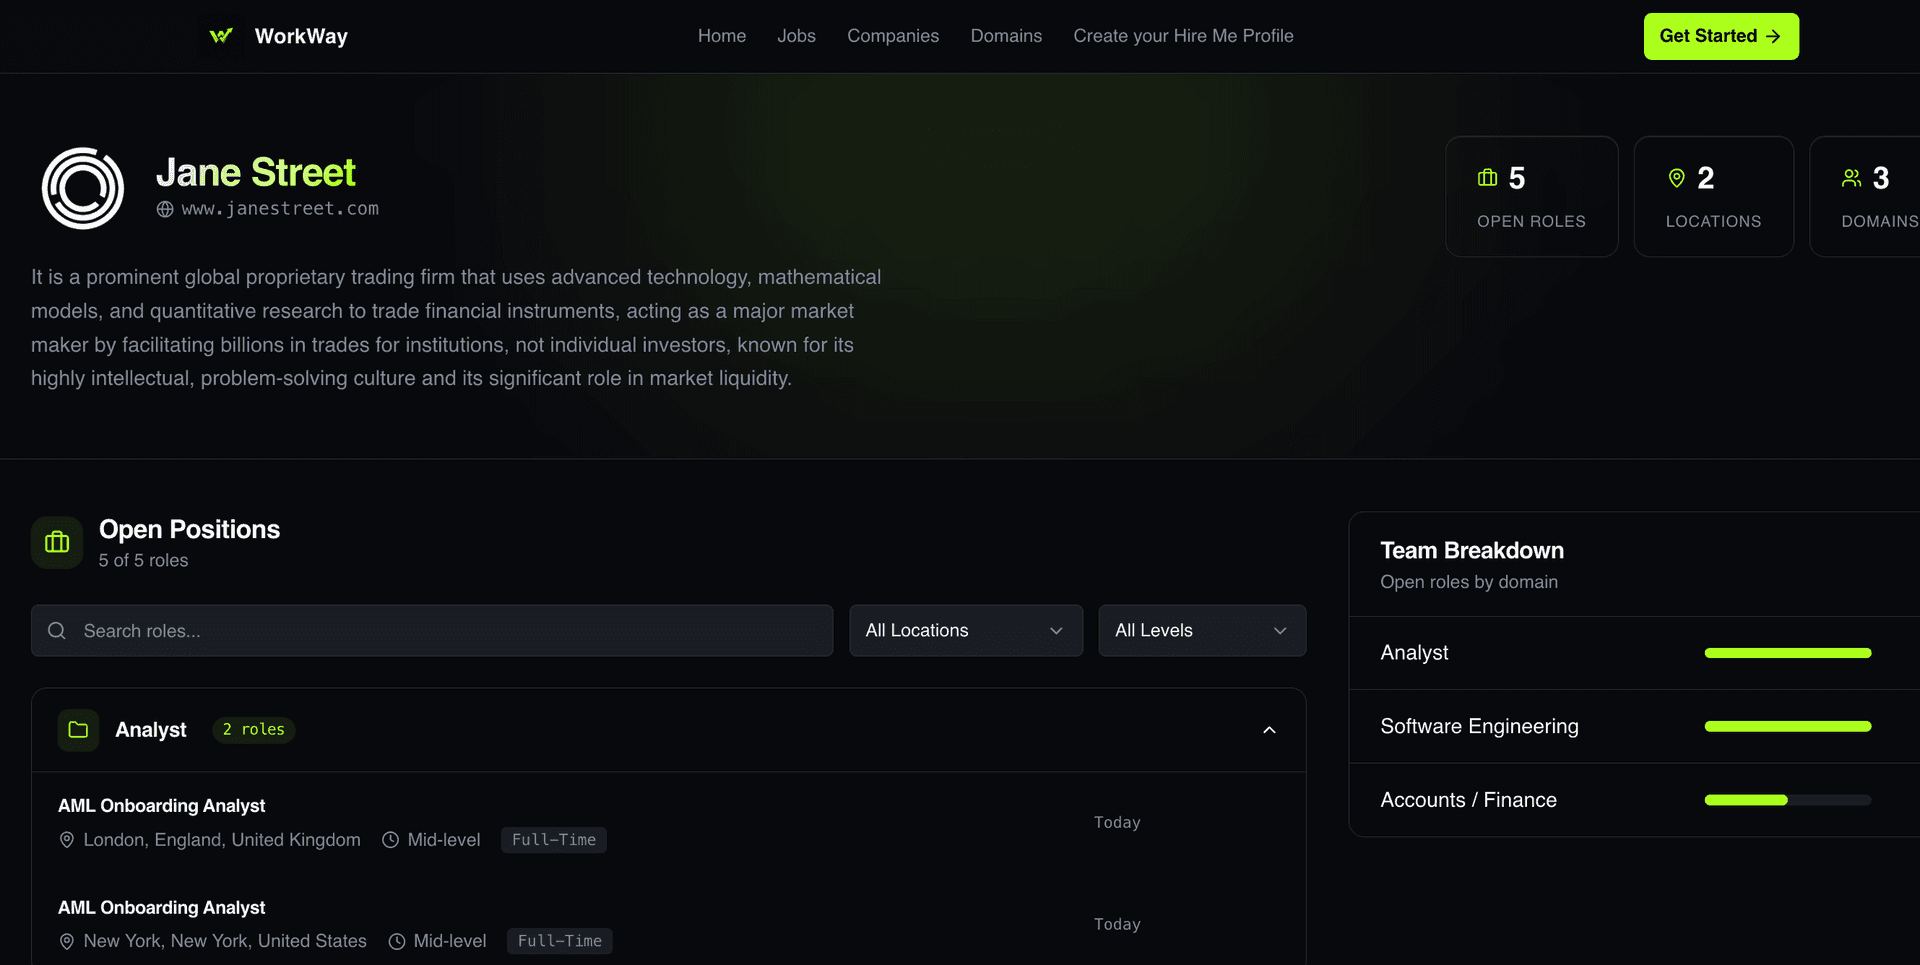Click the WorkWay logo icon
Screen dimensions: 1920x965
[x=220, y=36]
